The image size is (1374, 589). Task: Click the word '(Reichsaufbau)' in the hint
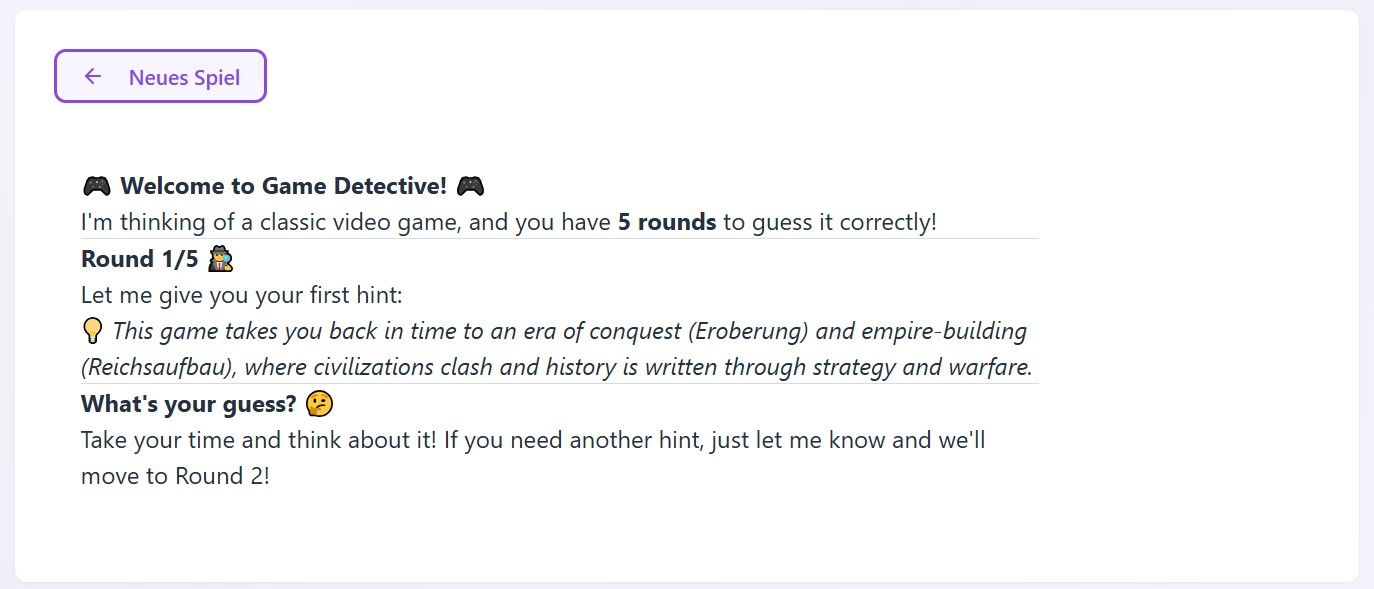tap(159, 367)
